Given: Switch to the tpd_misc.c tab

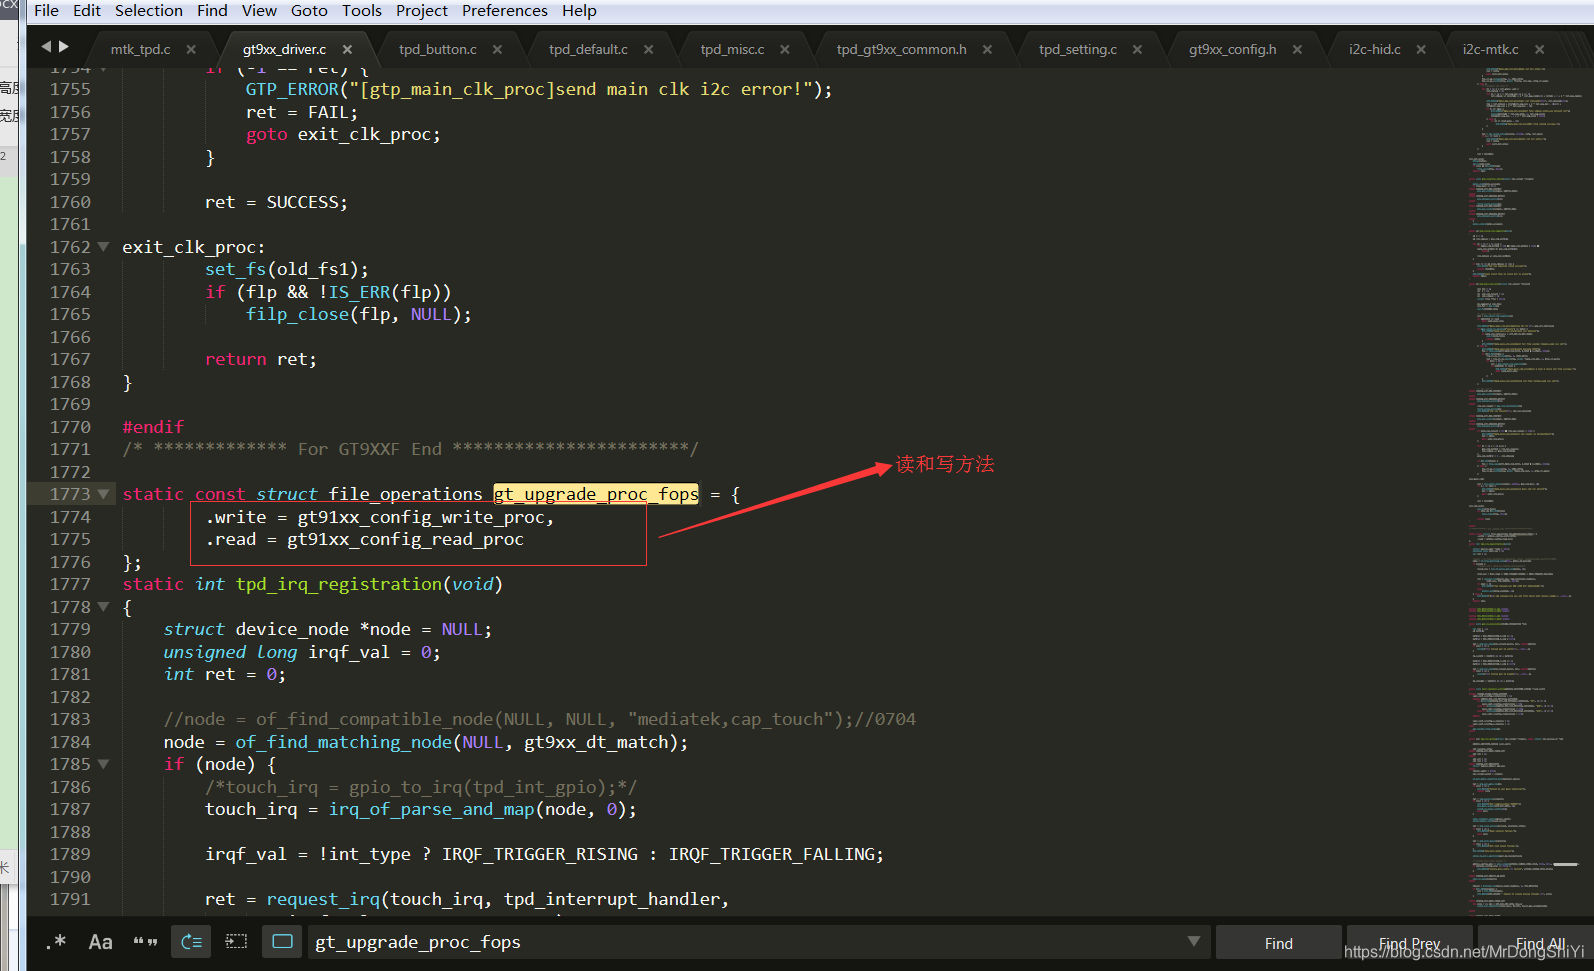Looking at the screenshot, I should [x=732, y=49].
